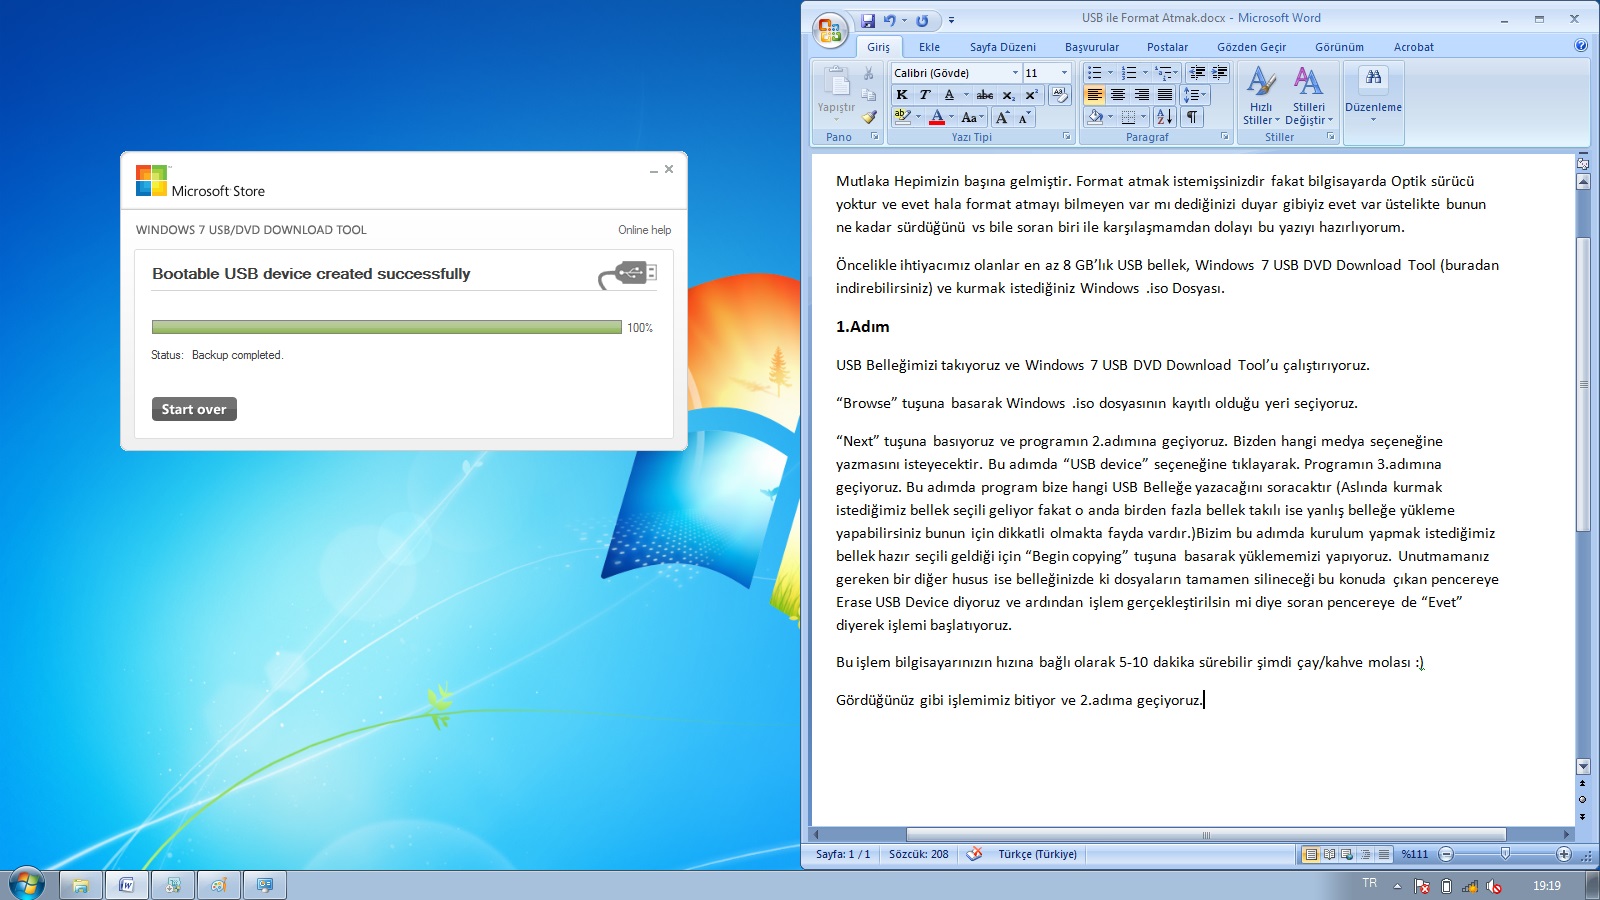Sort text with the A-Z icon

[1165, 117]
